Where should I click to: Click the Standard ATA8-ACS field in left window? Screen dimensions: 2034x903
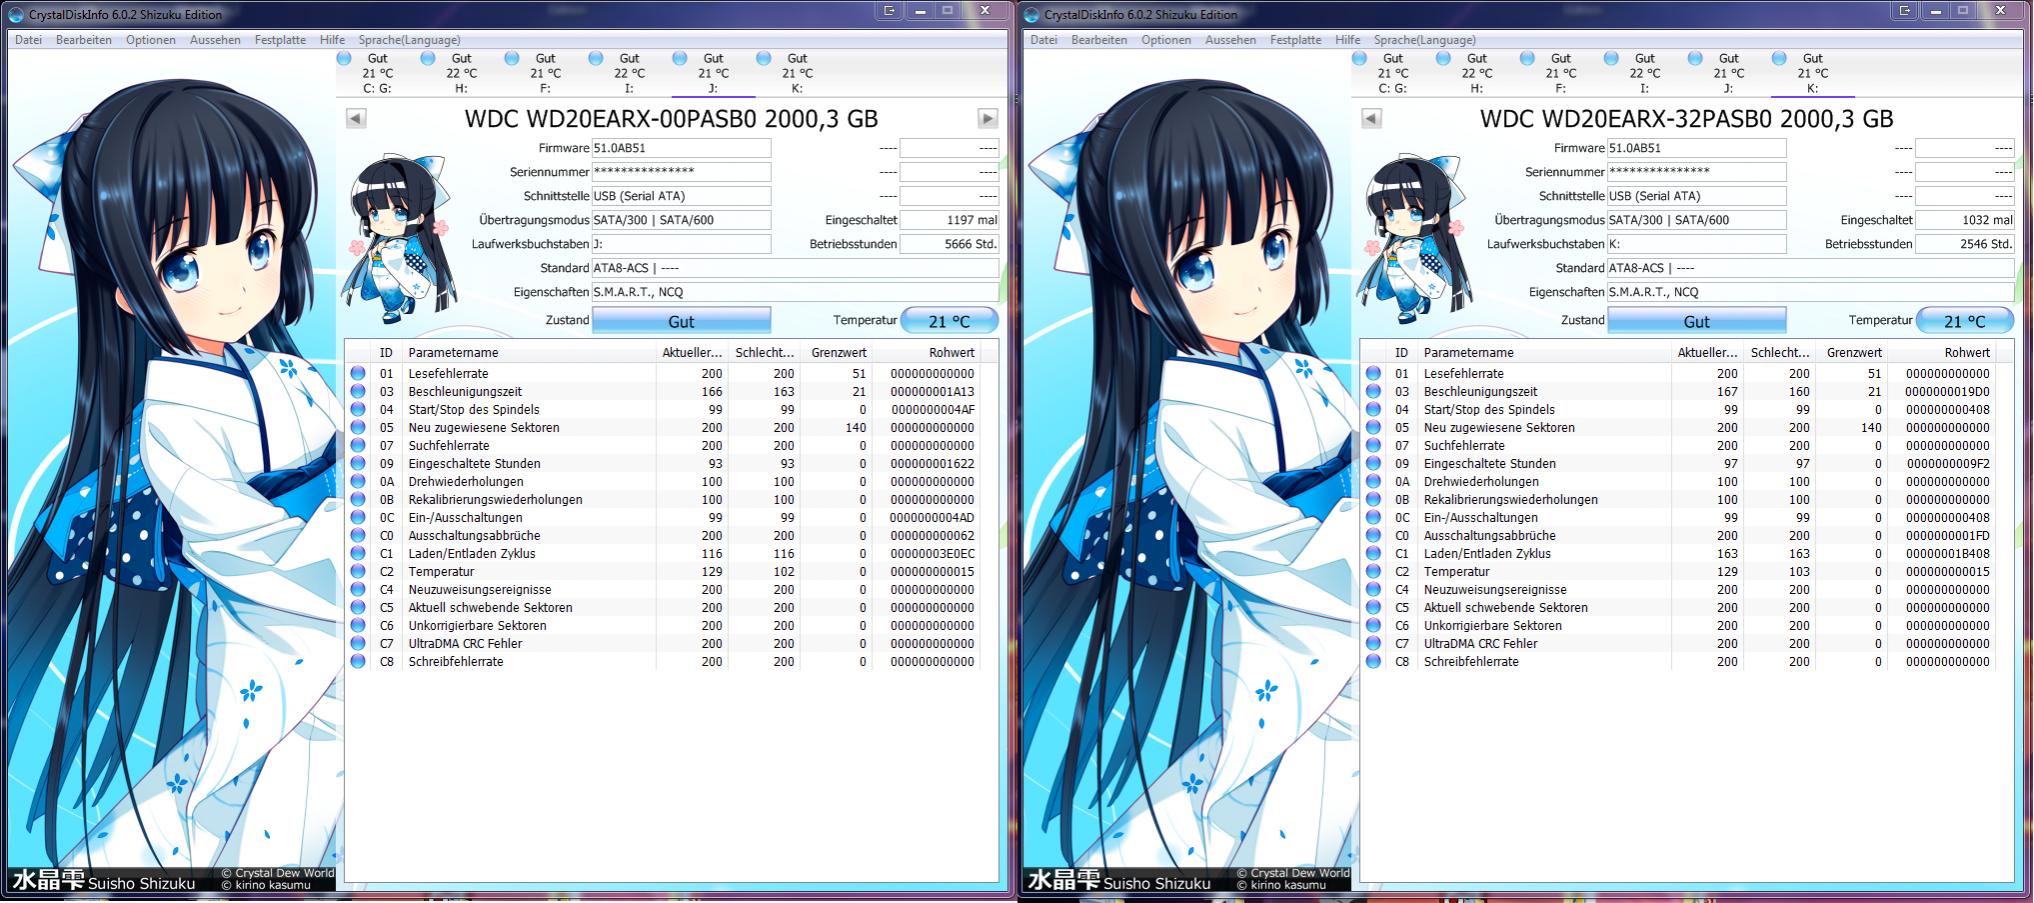pyautogui.click(x=795, y=268)
